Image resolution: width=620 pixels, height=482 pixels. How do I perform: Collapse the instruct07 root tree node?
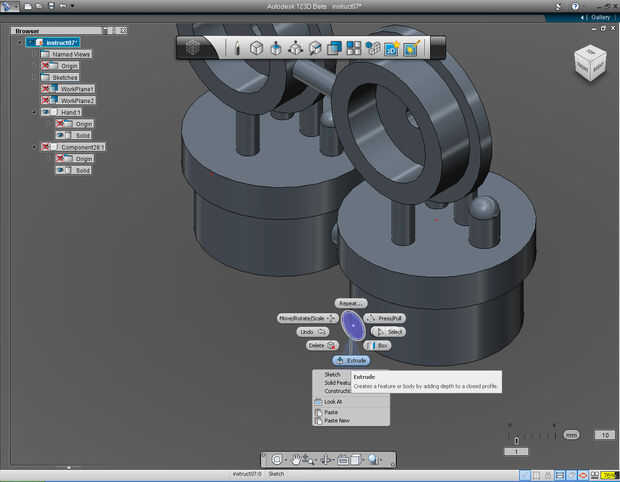[x=20, y=42]
